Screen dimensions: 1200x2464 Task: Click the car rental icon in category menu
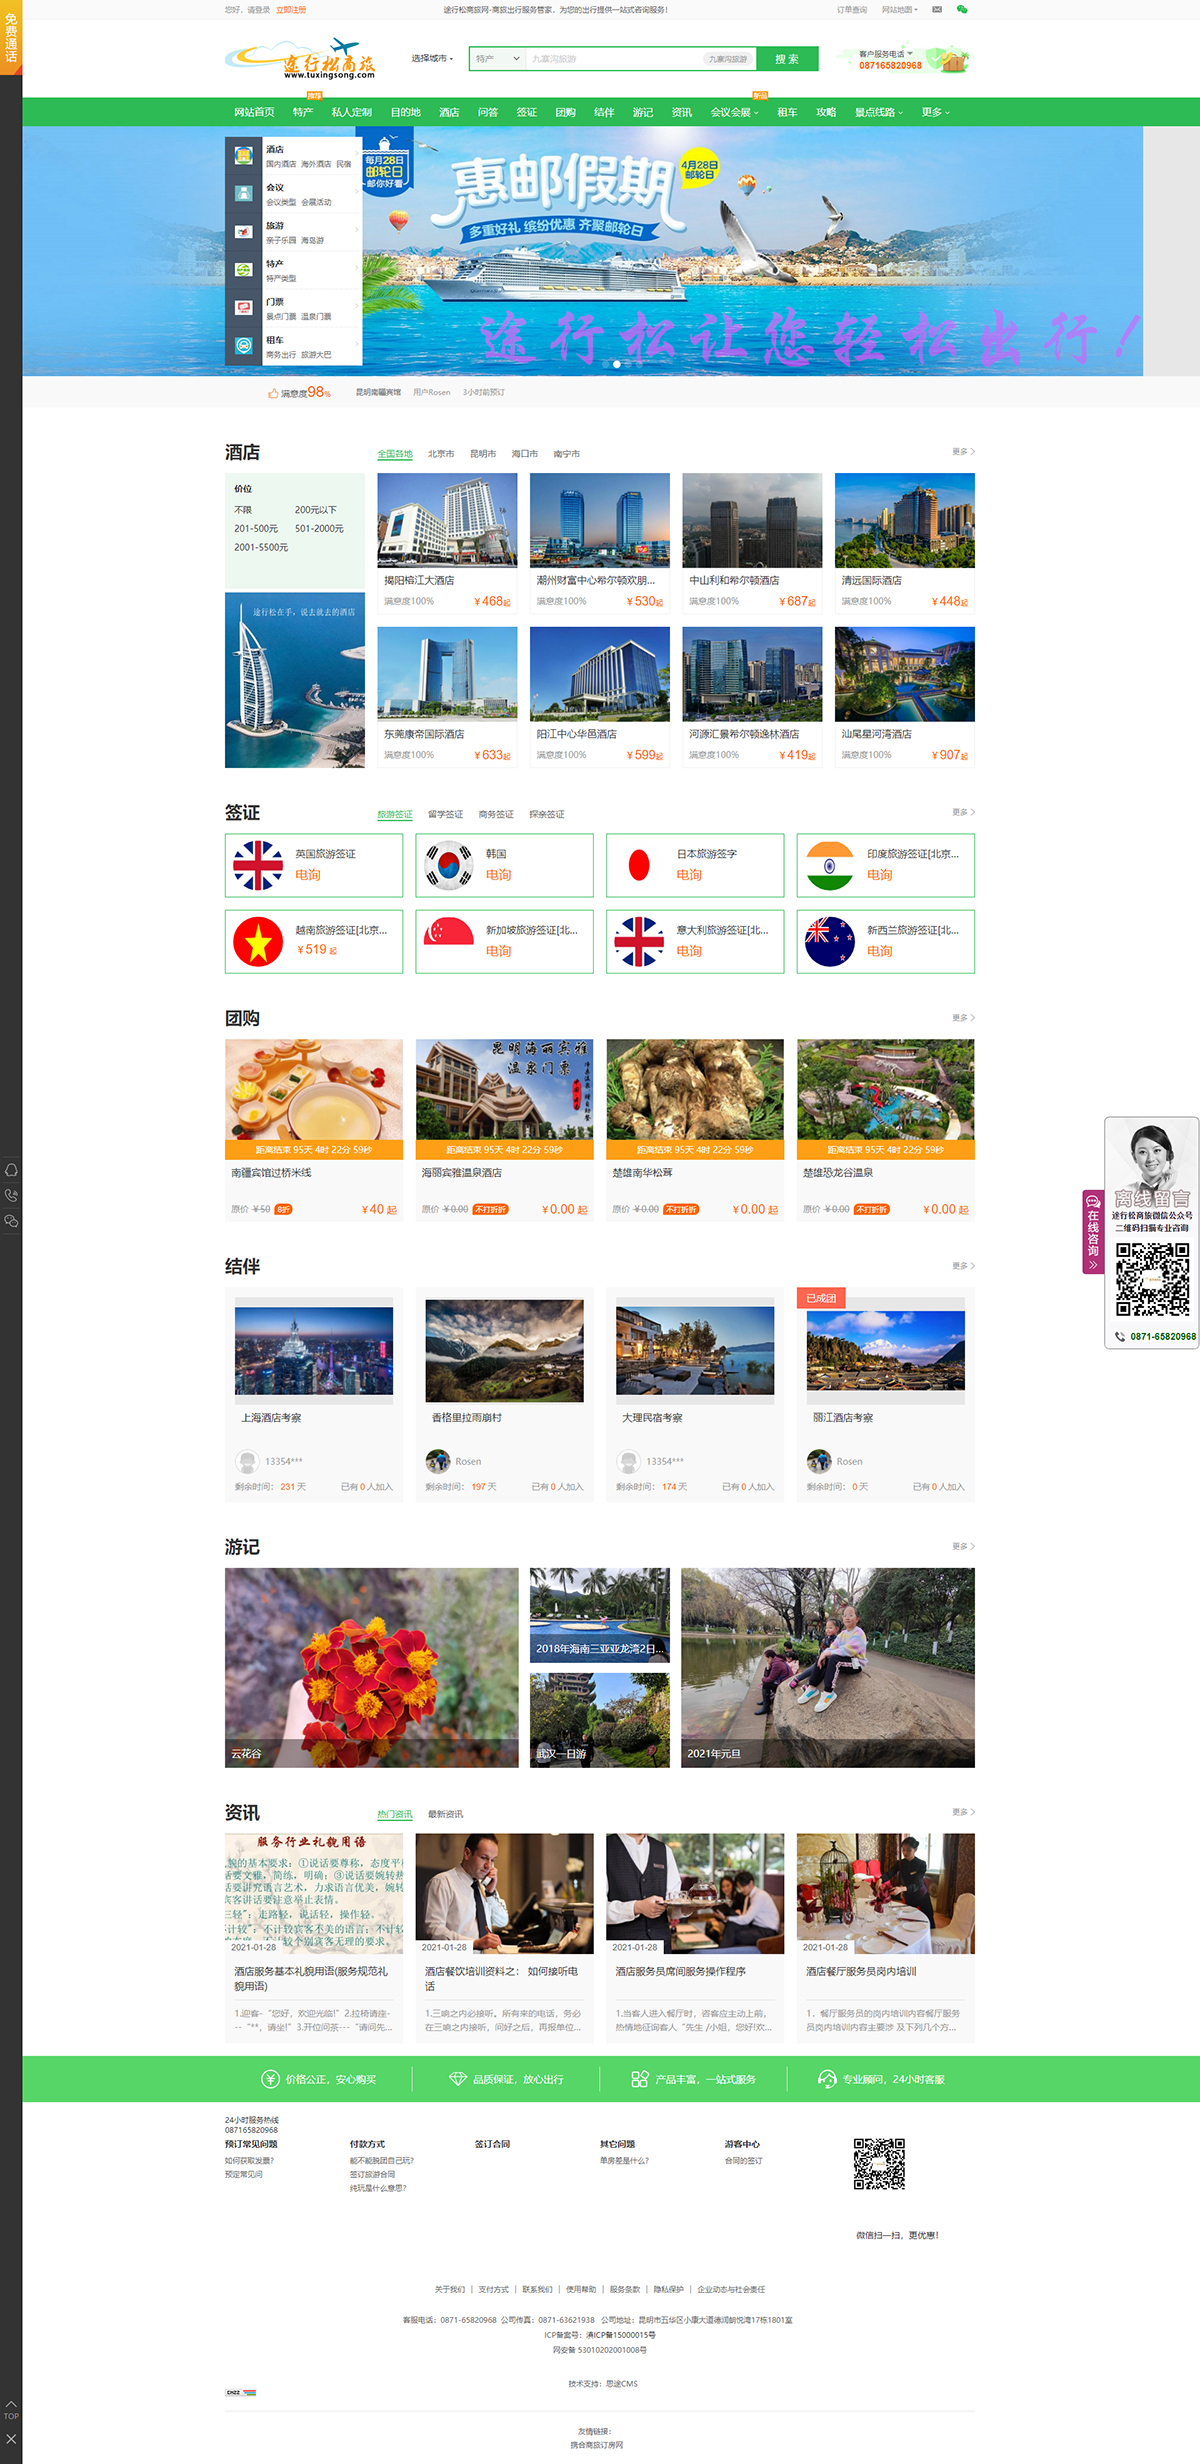pyautogui.click(x=244, y=346)
